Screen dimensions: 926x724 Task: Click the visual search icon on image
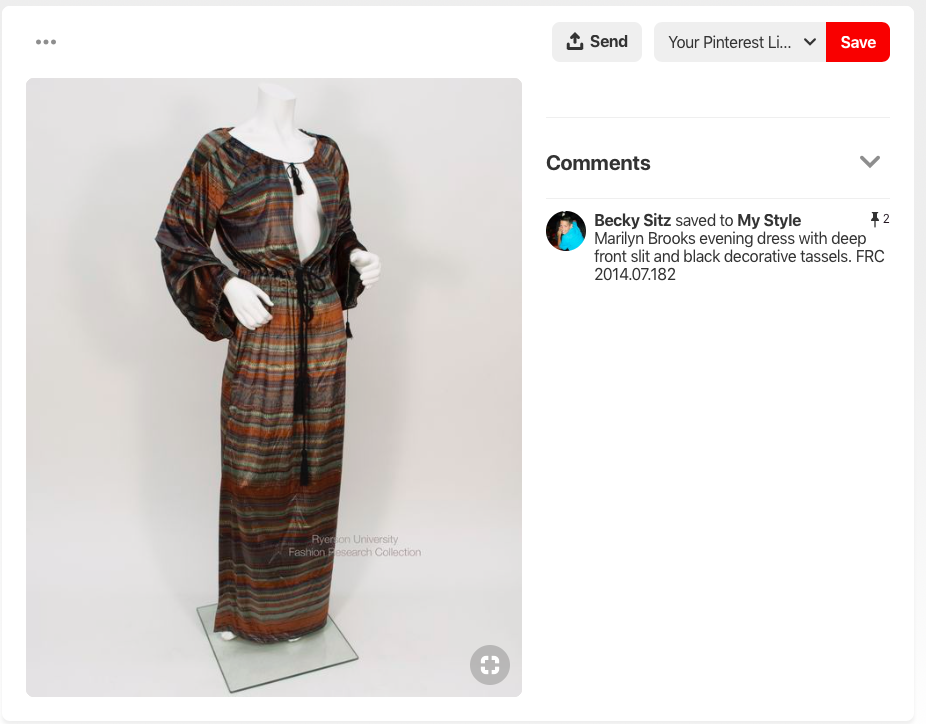point(490,665)
